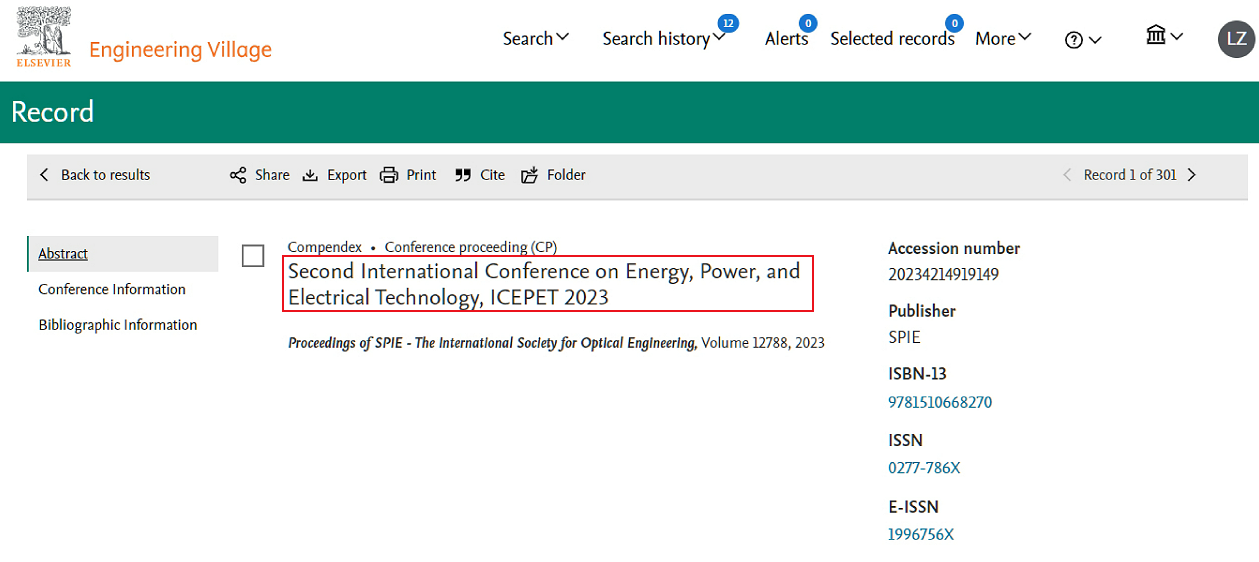The height and width of the screenshot is (562, 1259).
Task: Click the Elsevier tree logo
Action: (x=43, y=37)
